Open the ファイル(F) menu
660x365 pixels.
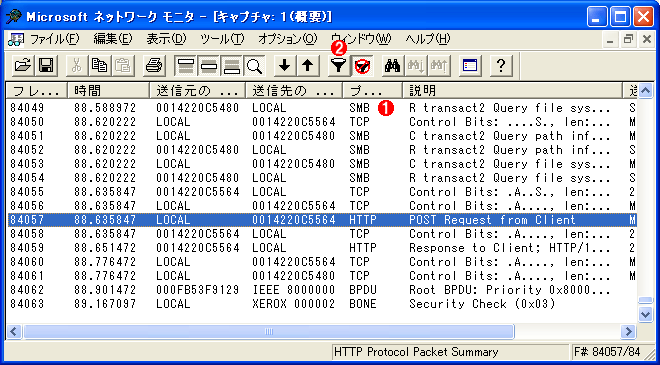[54, 39]
